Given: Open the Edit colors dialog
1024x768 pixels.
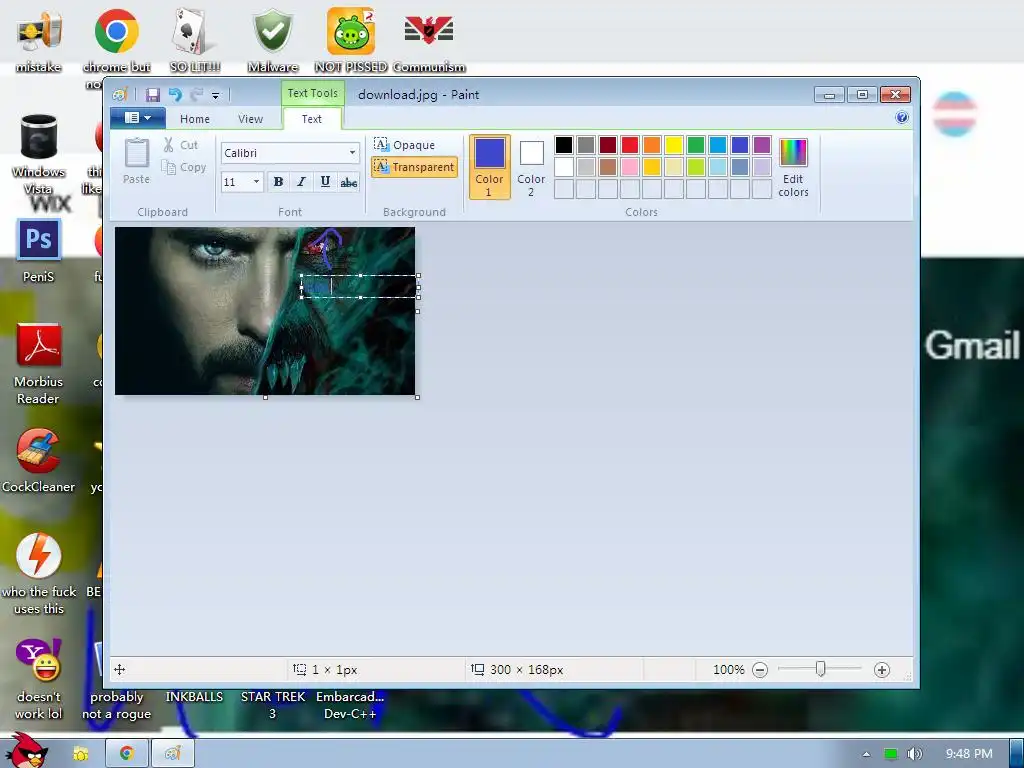Looking at the screenshot, I should click(x=793, y=167).
